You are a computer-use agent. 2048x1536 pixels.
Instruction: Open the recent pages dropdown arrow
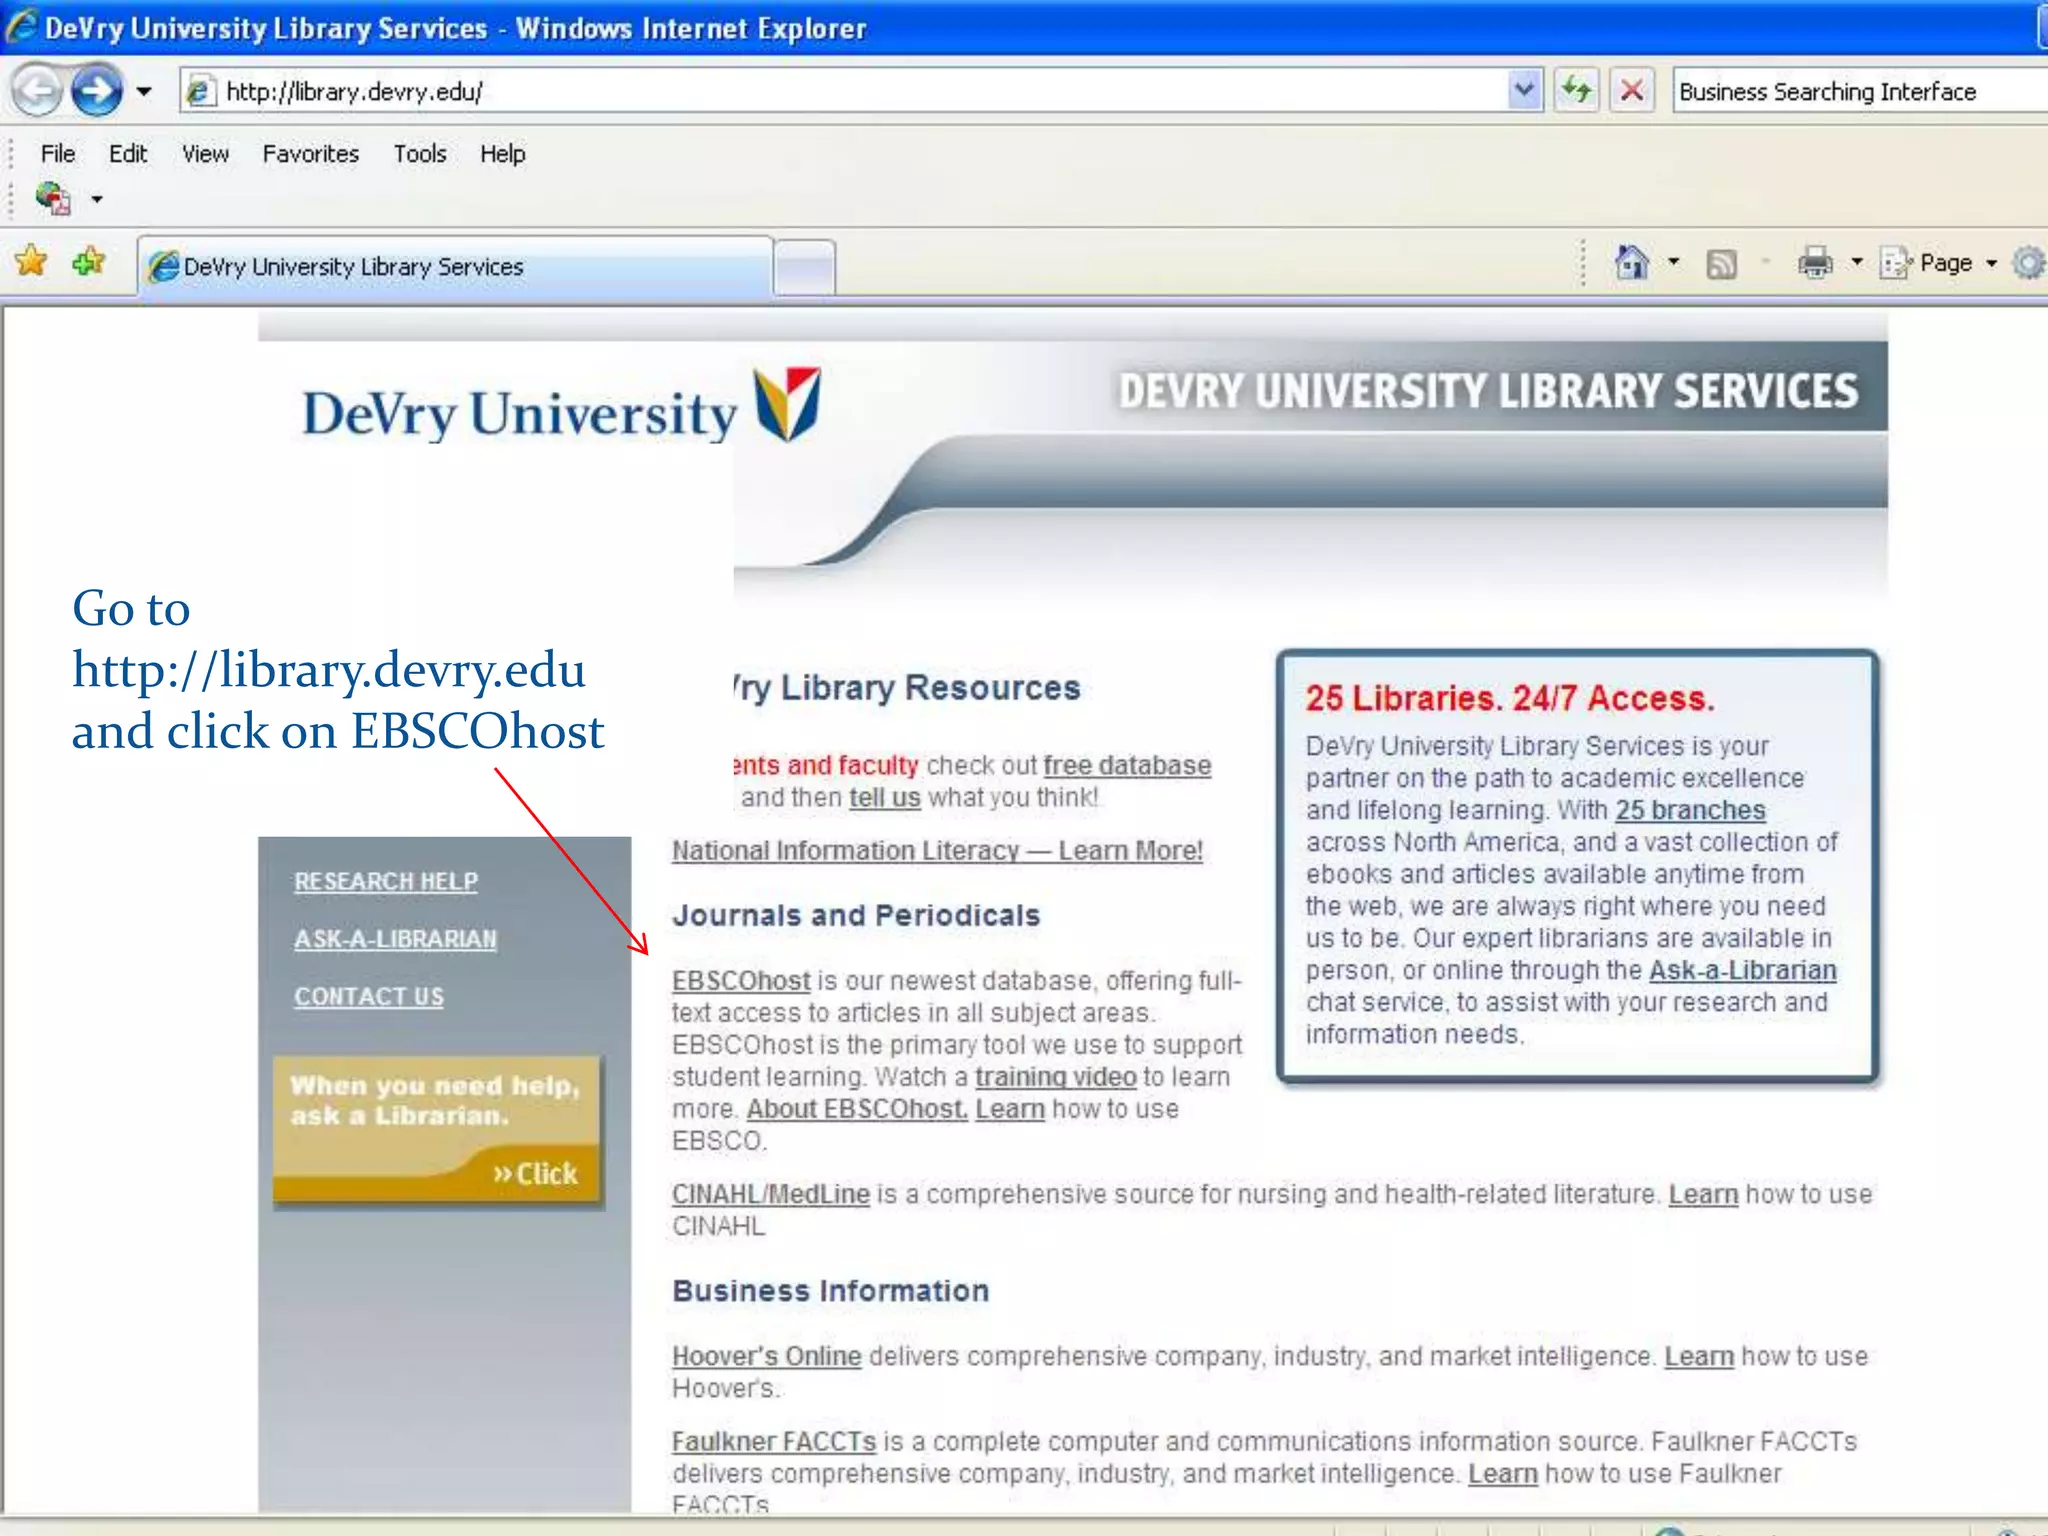click(144, 92)
